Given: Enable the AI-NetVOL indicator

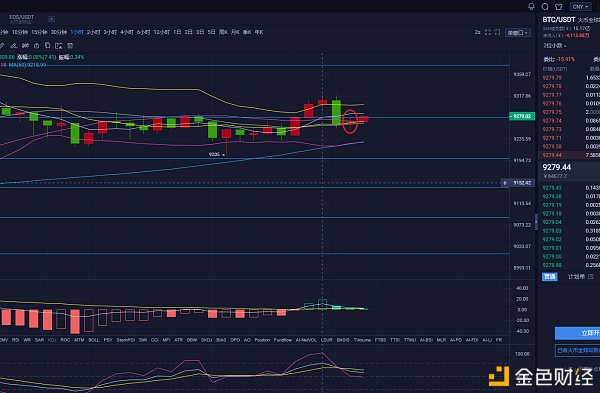Looking at the screenshot, I should coord(306,340).
